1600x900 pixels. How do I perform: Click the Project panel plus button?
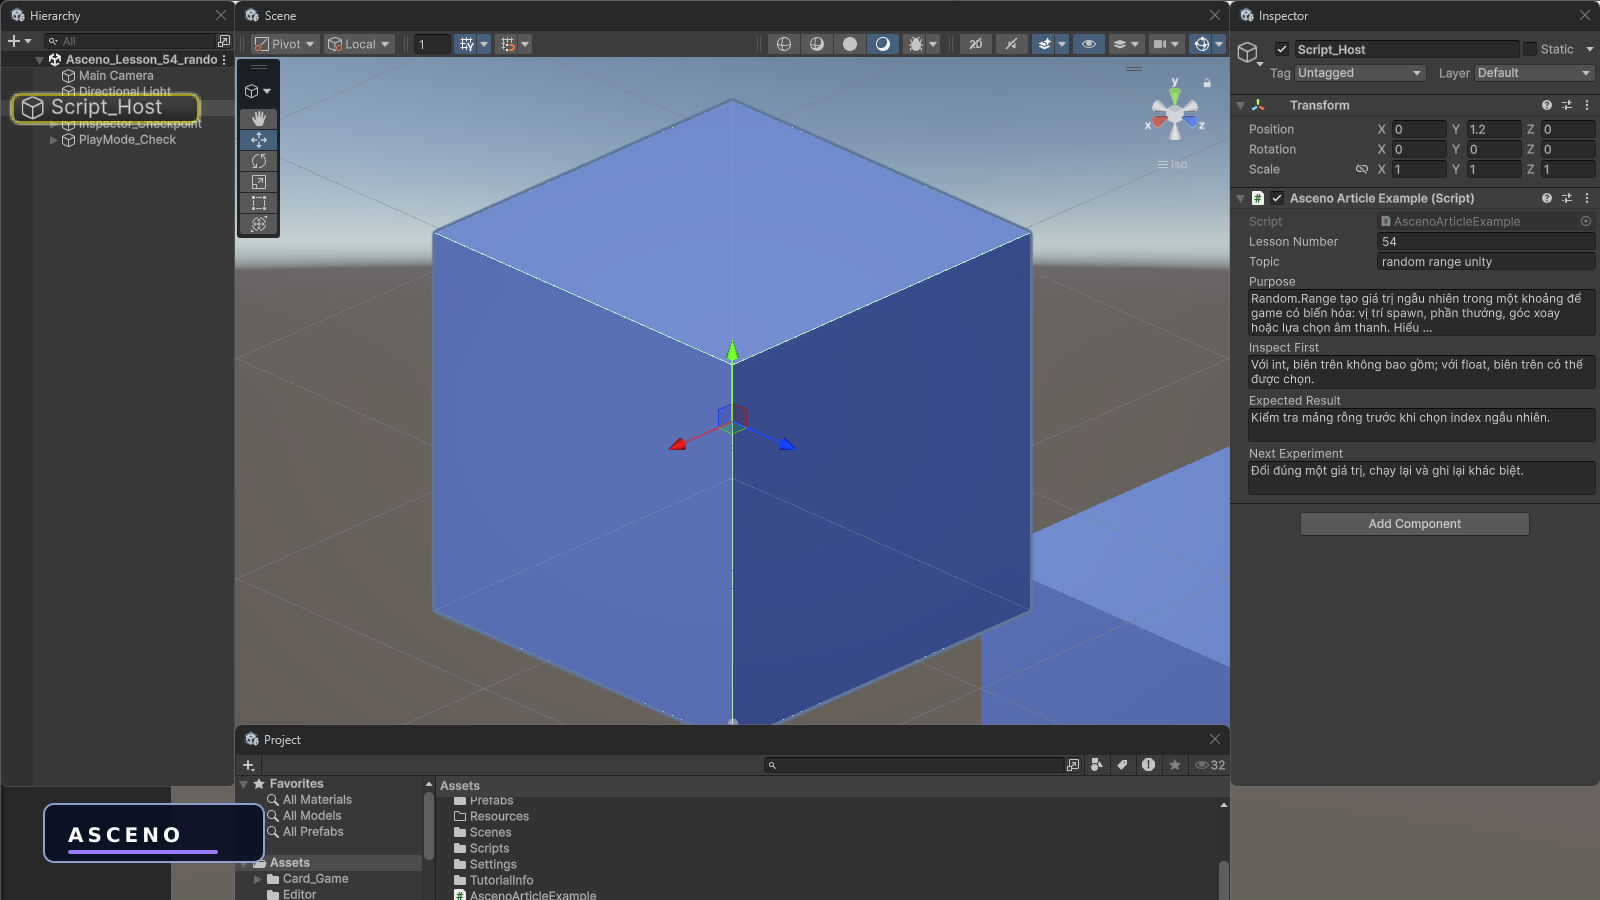pyautogui.click(x=248, y=765)
